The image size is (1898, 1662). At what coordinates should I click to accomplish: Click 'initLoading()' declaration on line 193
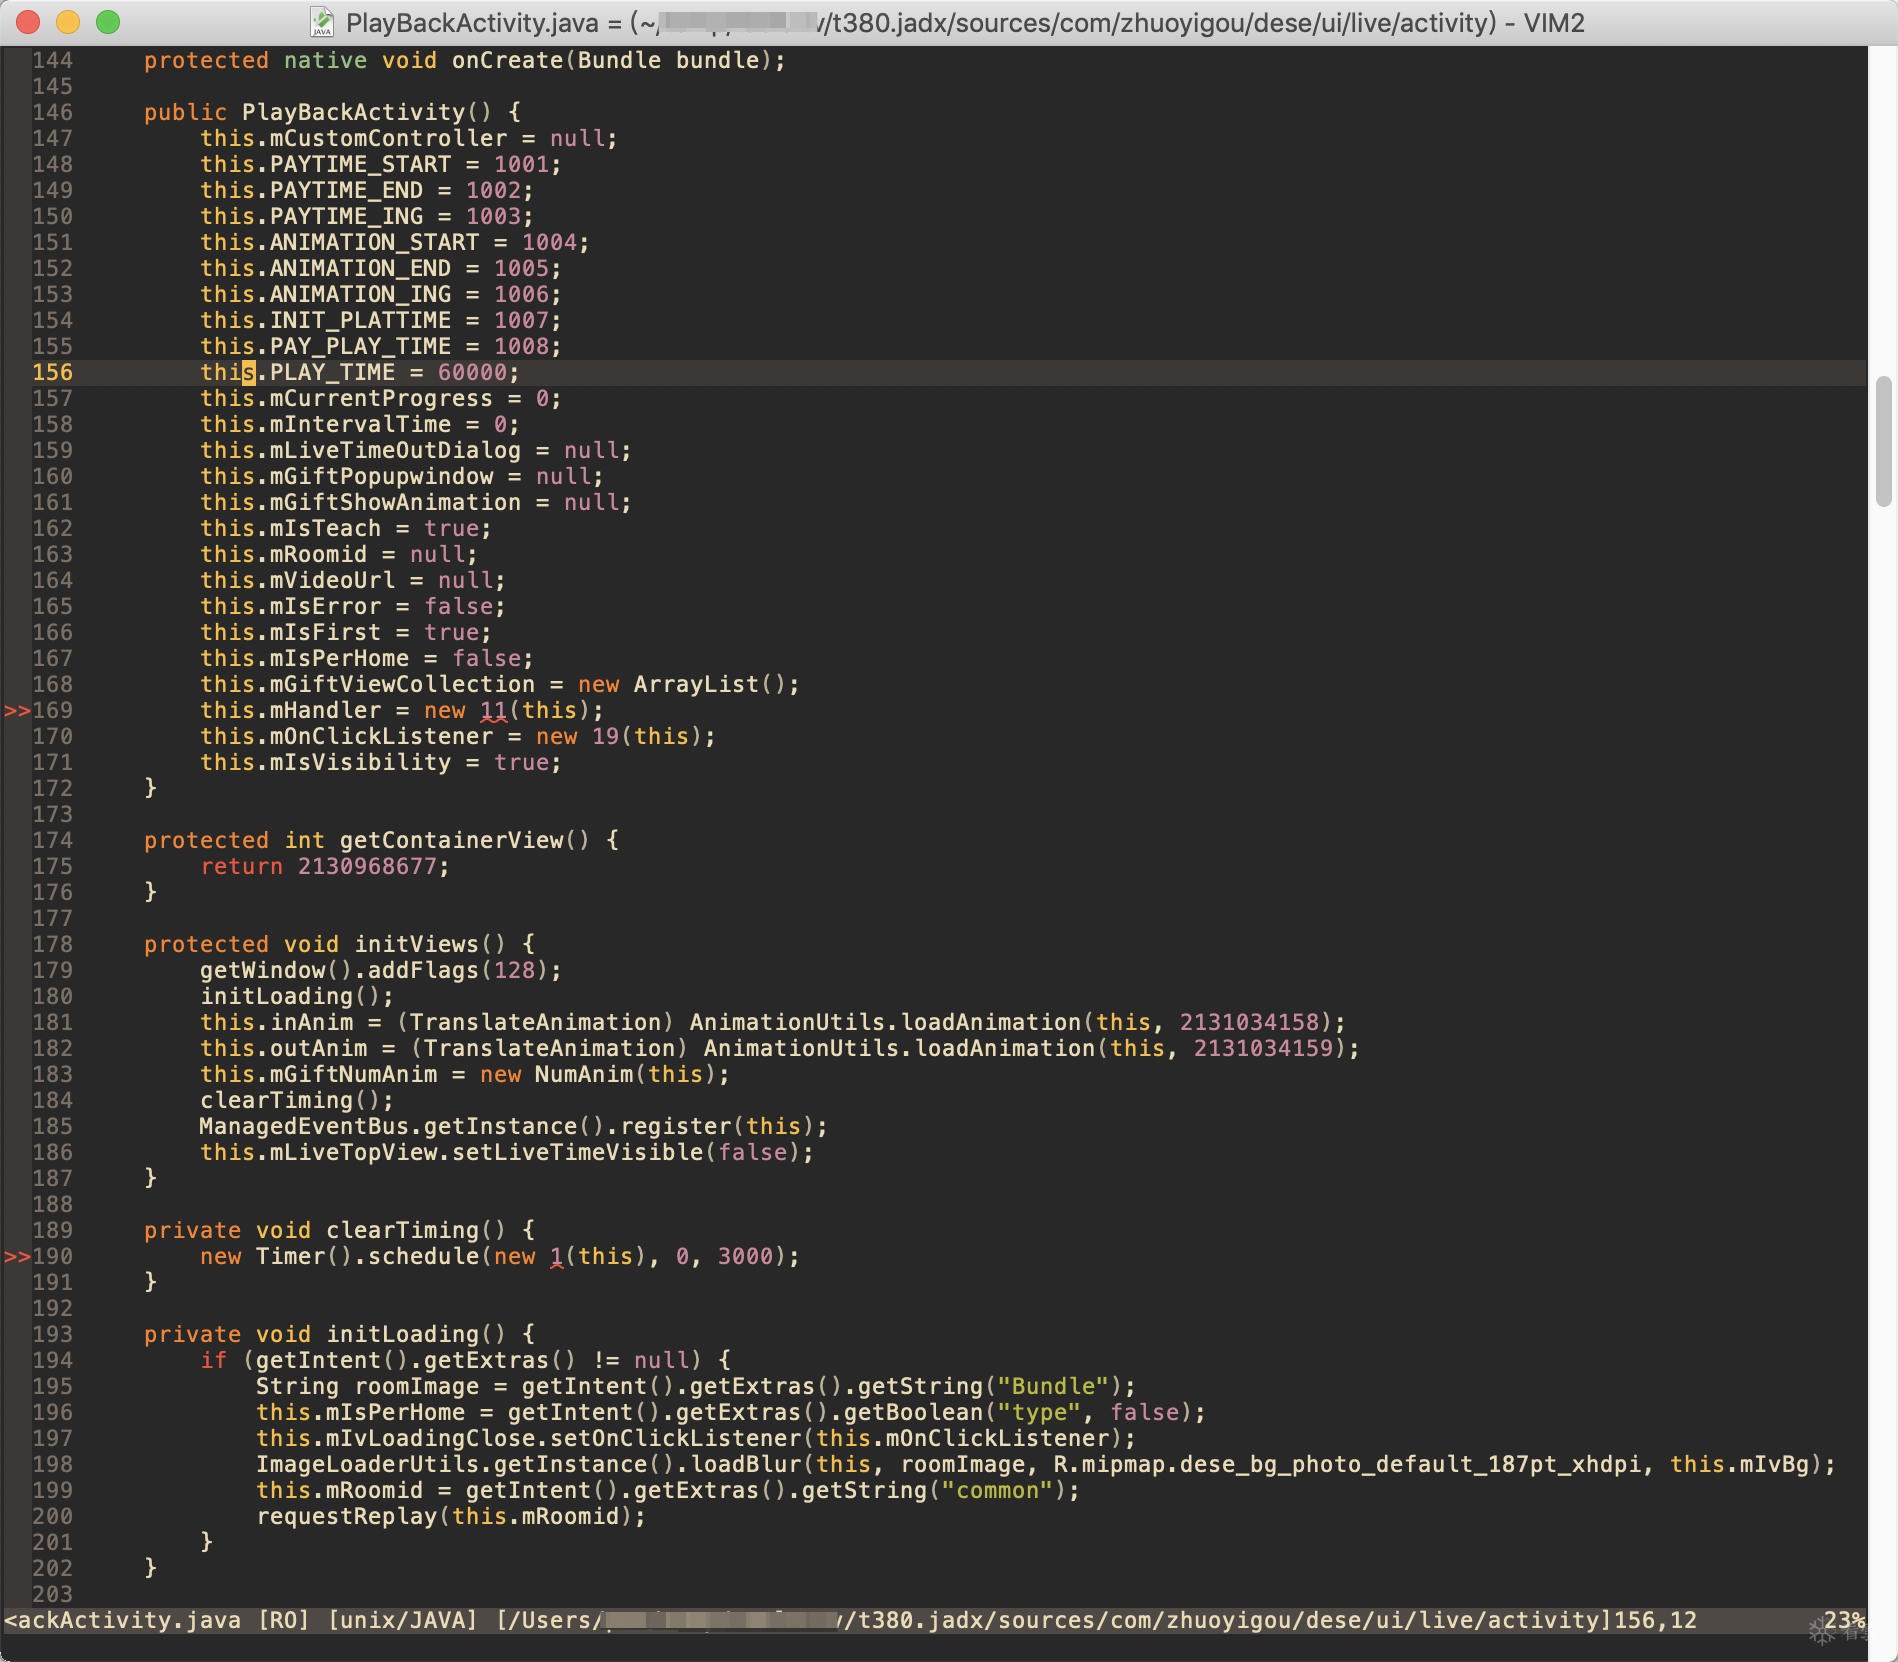pos(416,1335)
